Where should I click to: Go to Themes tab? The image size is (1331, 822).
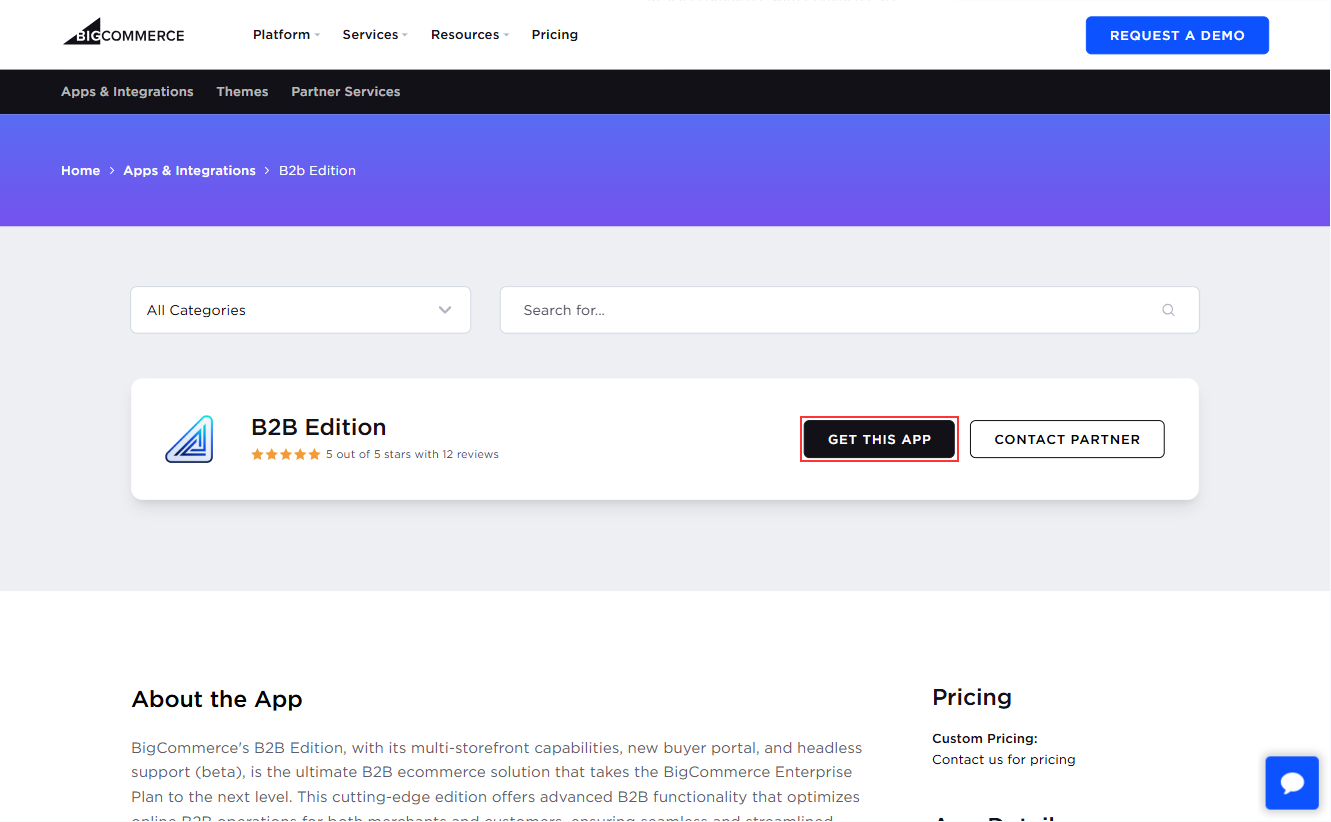(242, 91)
